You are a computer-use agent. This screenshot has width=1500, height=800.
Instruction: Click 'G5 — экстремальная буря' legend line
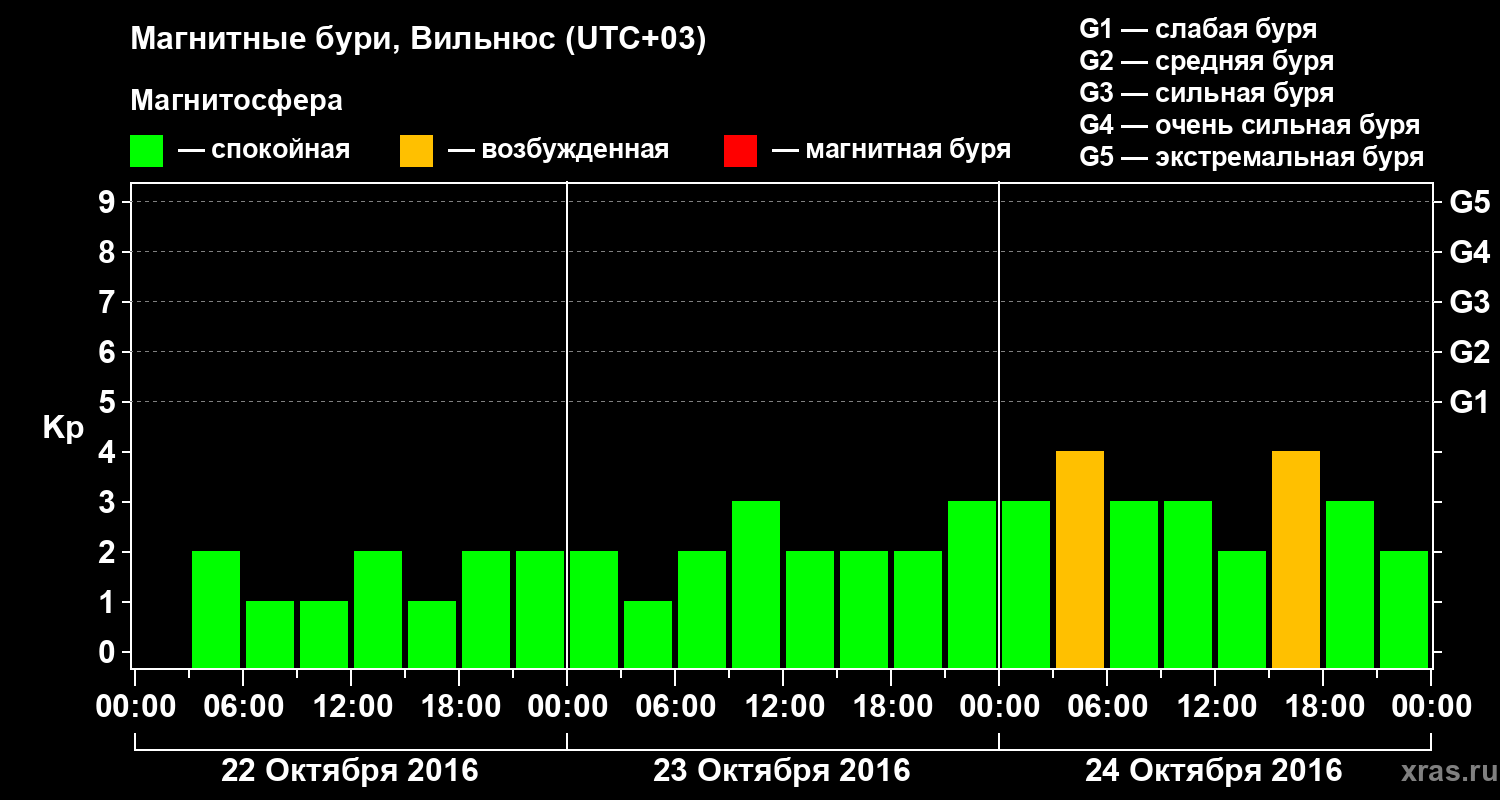pyautogui.click(x=1251, y=157)
